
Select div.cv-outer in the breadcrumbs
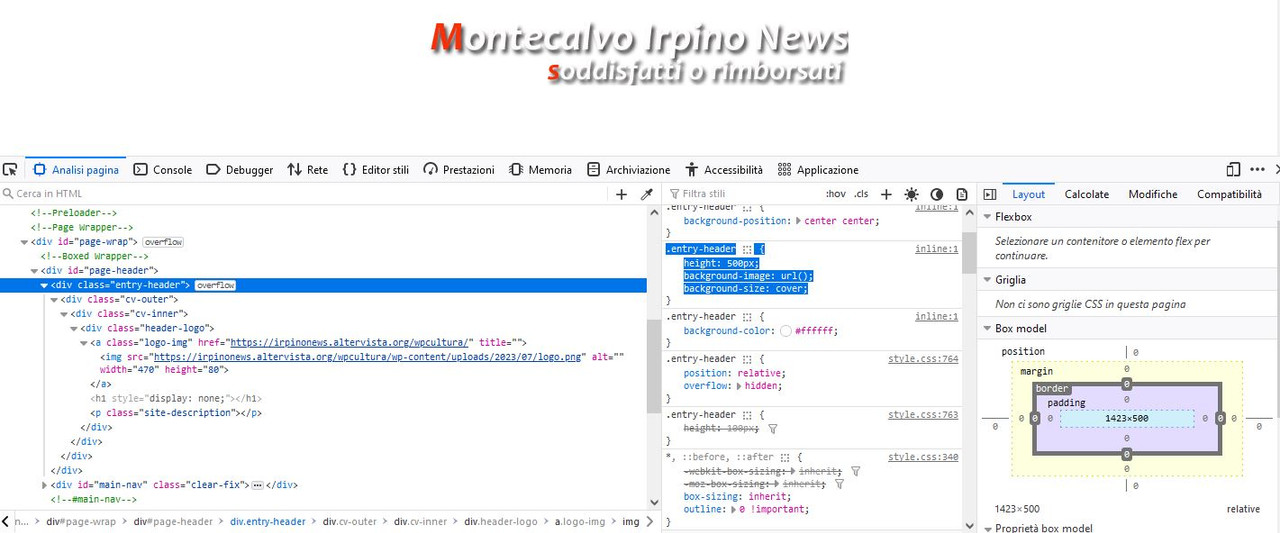(349, 522)
